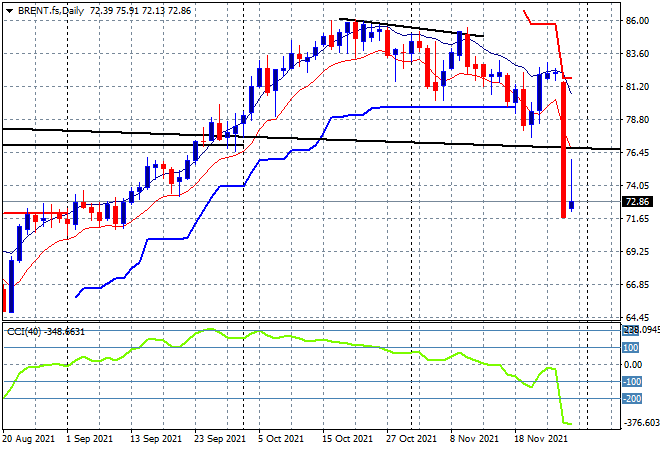Click the 81.20 price axis label
660x450 pixels.
tap(637, 86)
